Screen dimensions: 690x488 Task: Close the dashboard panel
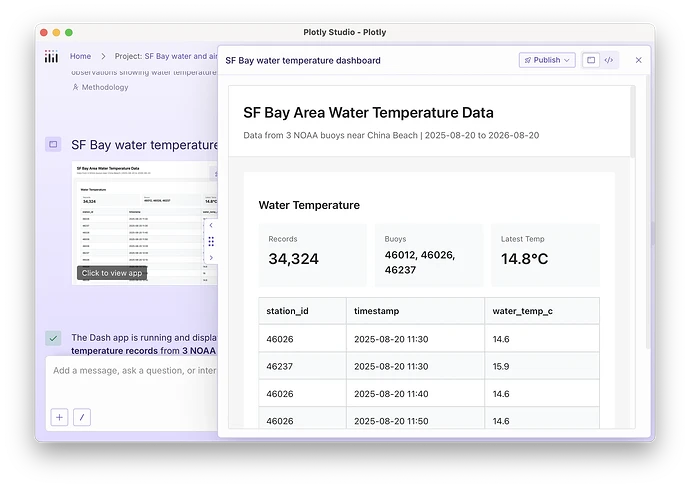click(x=639, y=60)
